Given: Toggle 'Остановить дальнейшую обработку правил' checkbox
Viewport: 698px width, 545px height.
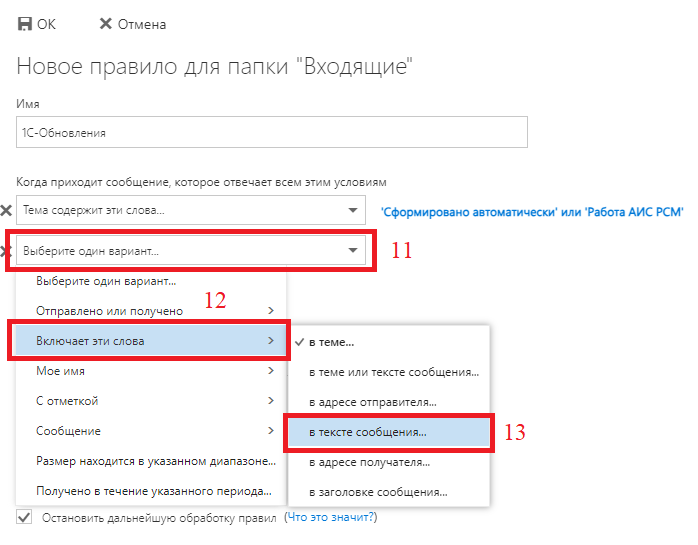Looking at the screenshot, I should pos(25,518).
